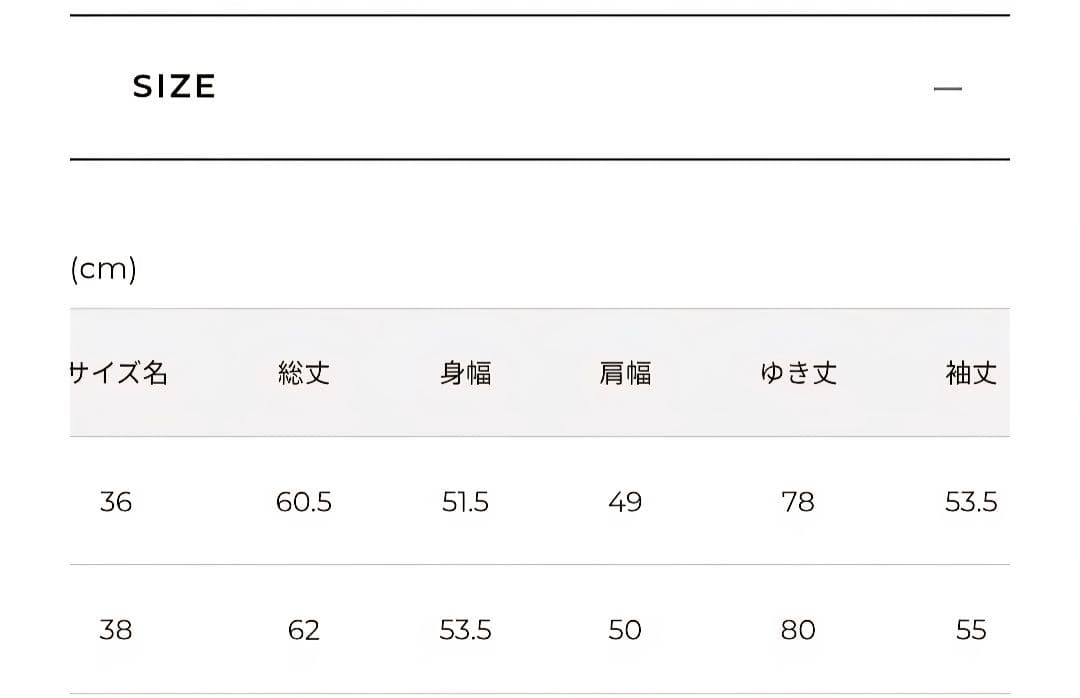Collapse the SIZE section using the dash control
The height and width of the screenshot is (698, 1080).
point(948,89)
